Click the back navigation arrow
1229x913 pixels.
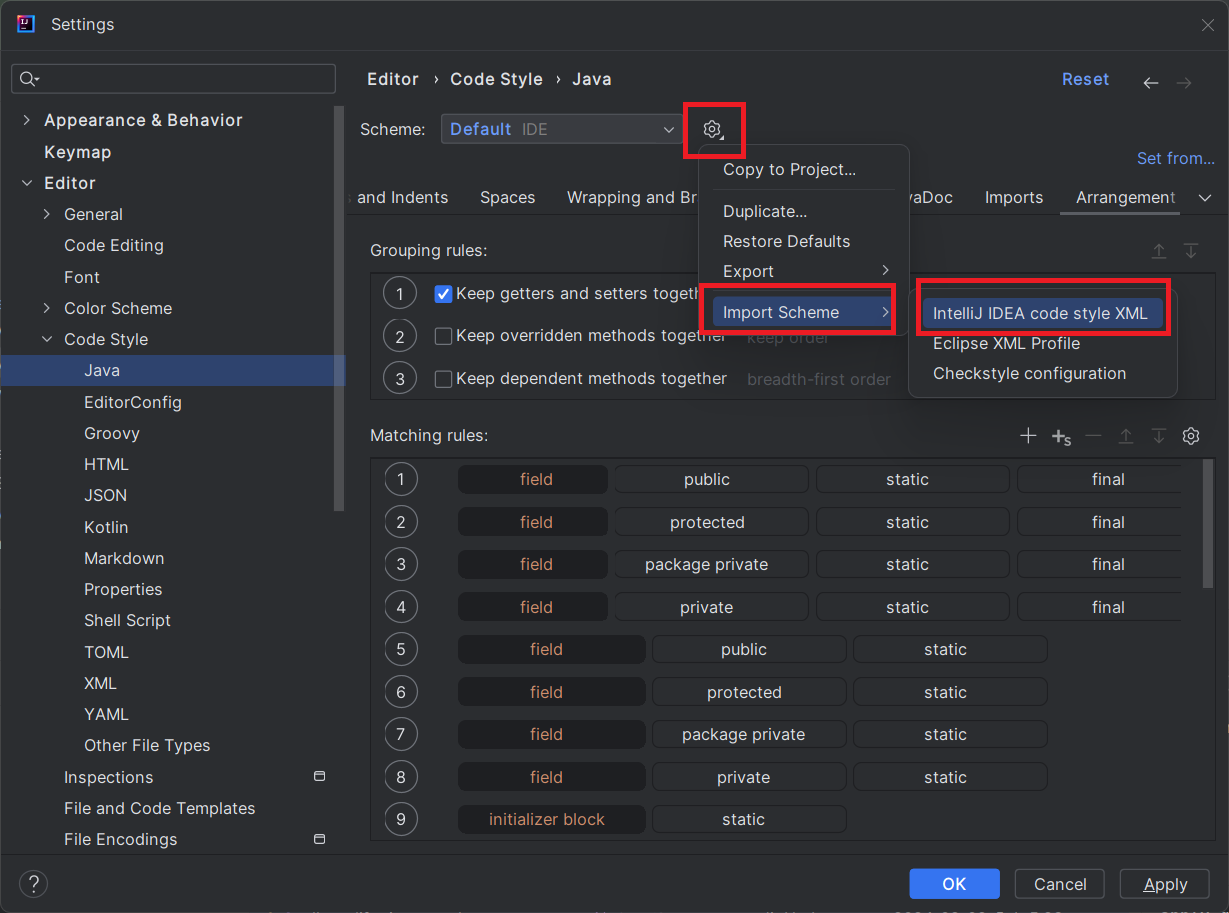click(1151, 83)
